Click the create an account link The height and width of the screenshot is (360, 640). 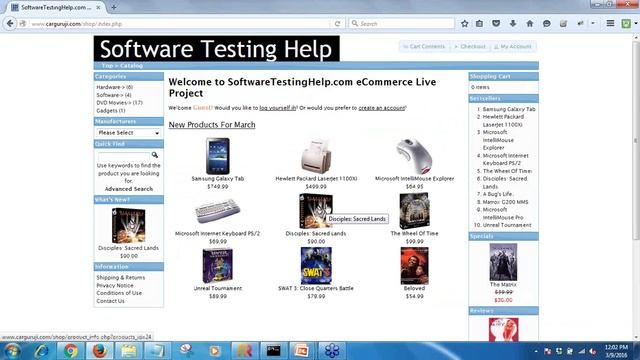pyautogui.click(x=382, y=108)
